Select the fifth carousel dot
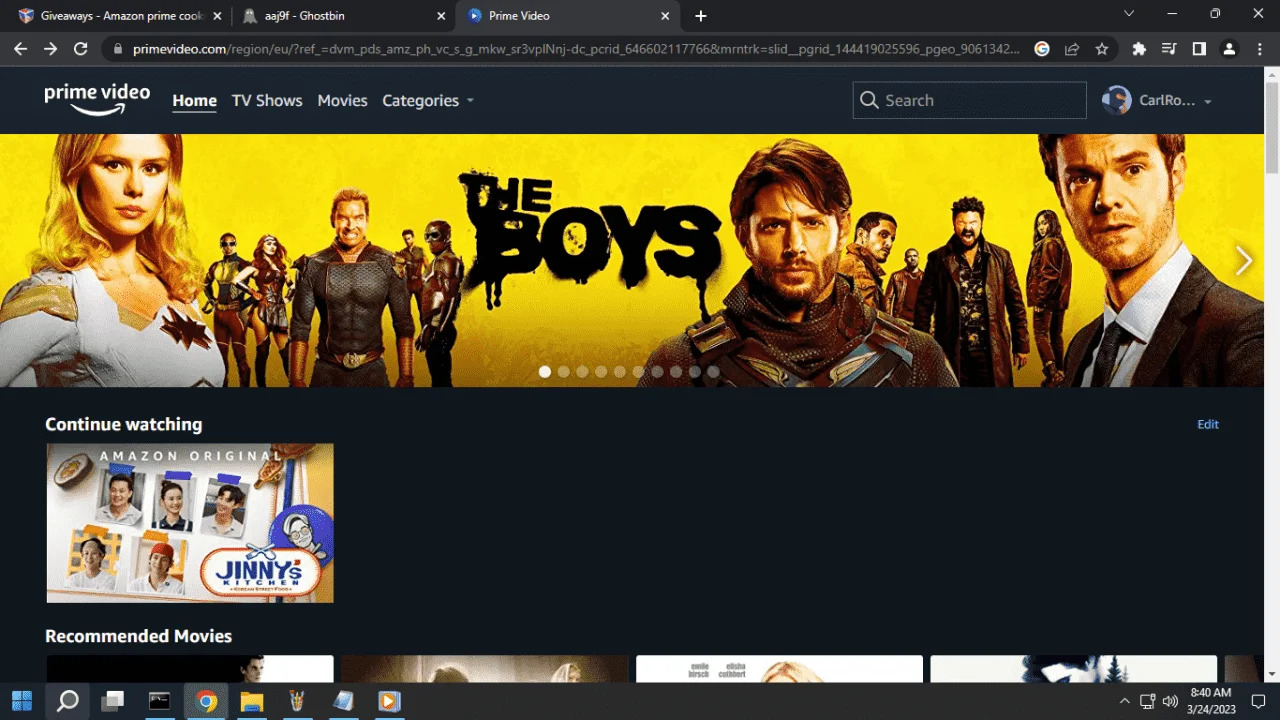Viewport: 1280px width, 720px height. click(620, 371)
